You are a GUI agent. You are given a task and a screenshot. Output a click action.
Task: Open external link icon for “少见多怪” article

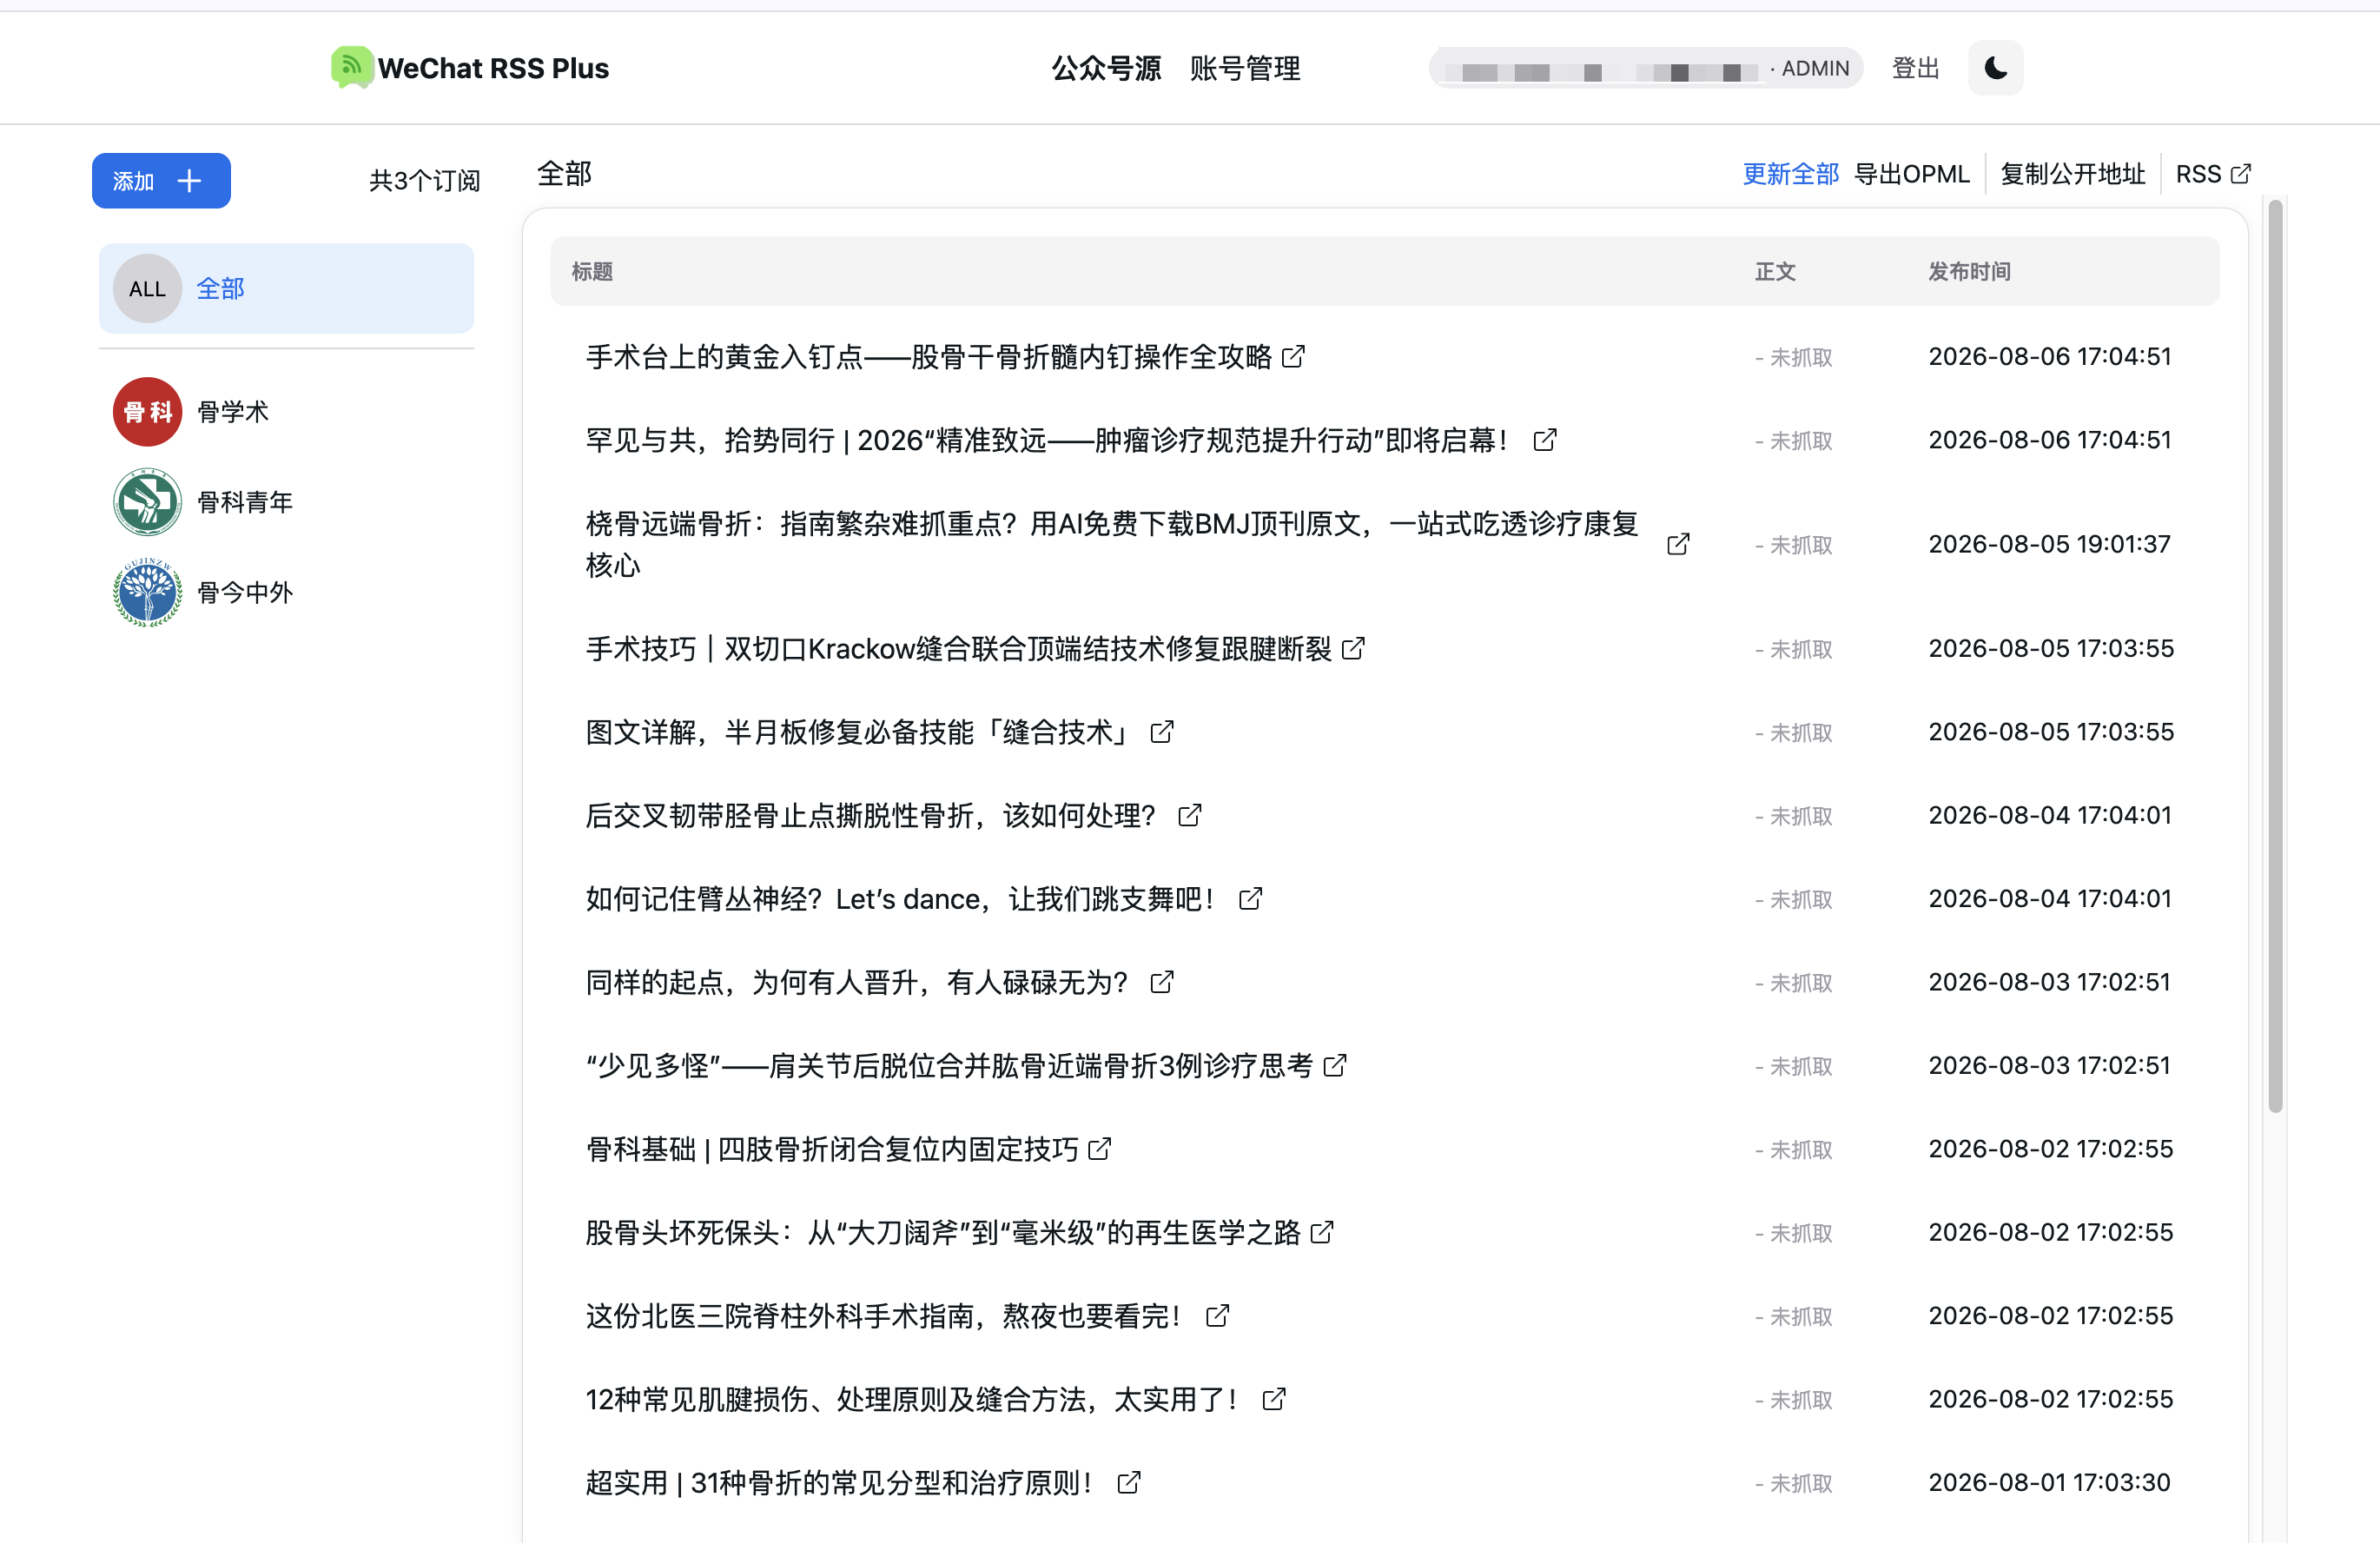click(1335, 1066)
